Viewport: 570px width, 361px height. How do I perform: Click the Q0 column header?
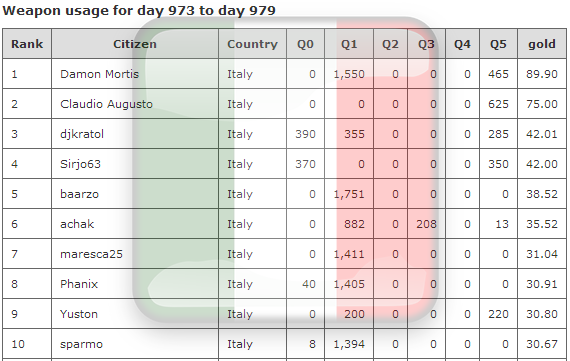pyautogui.click(x=305, y=44)
